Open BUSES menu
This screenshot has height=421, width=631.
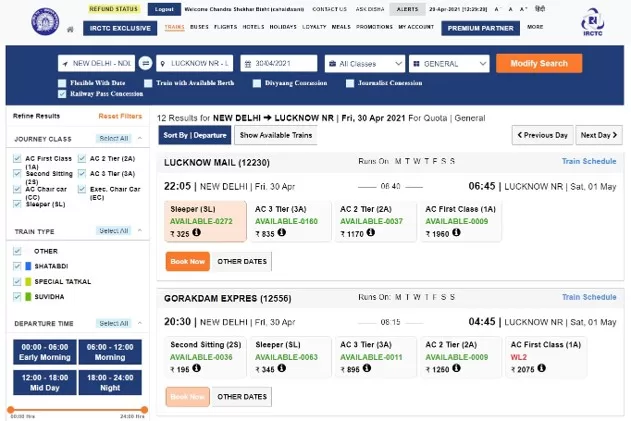(x=199, y=27)
